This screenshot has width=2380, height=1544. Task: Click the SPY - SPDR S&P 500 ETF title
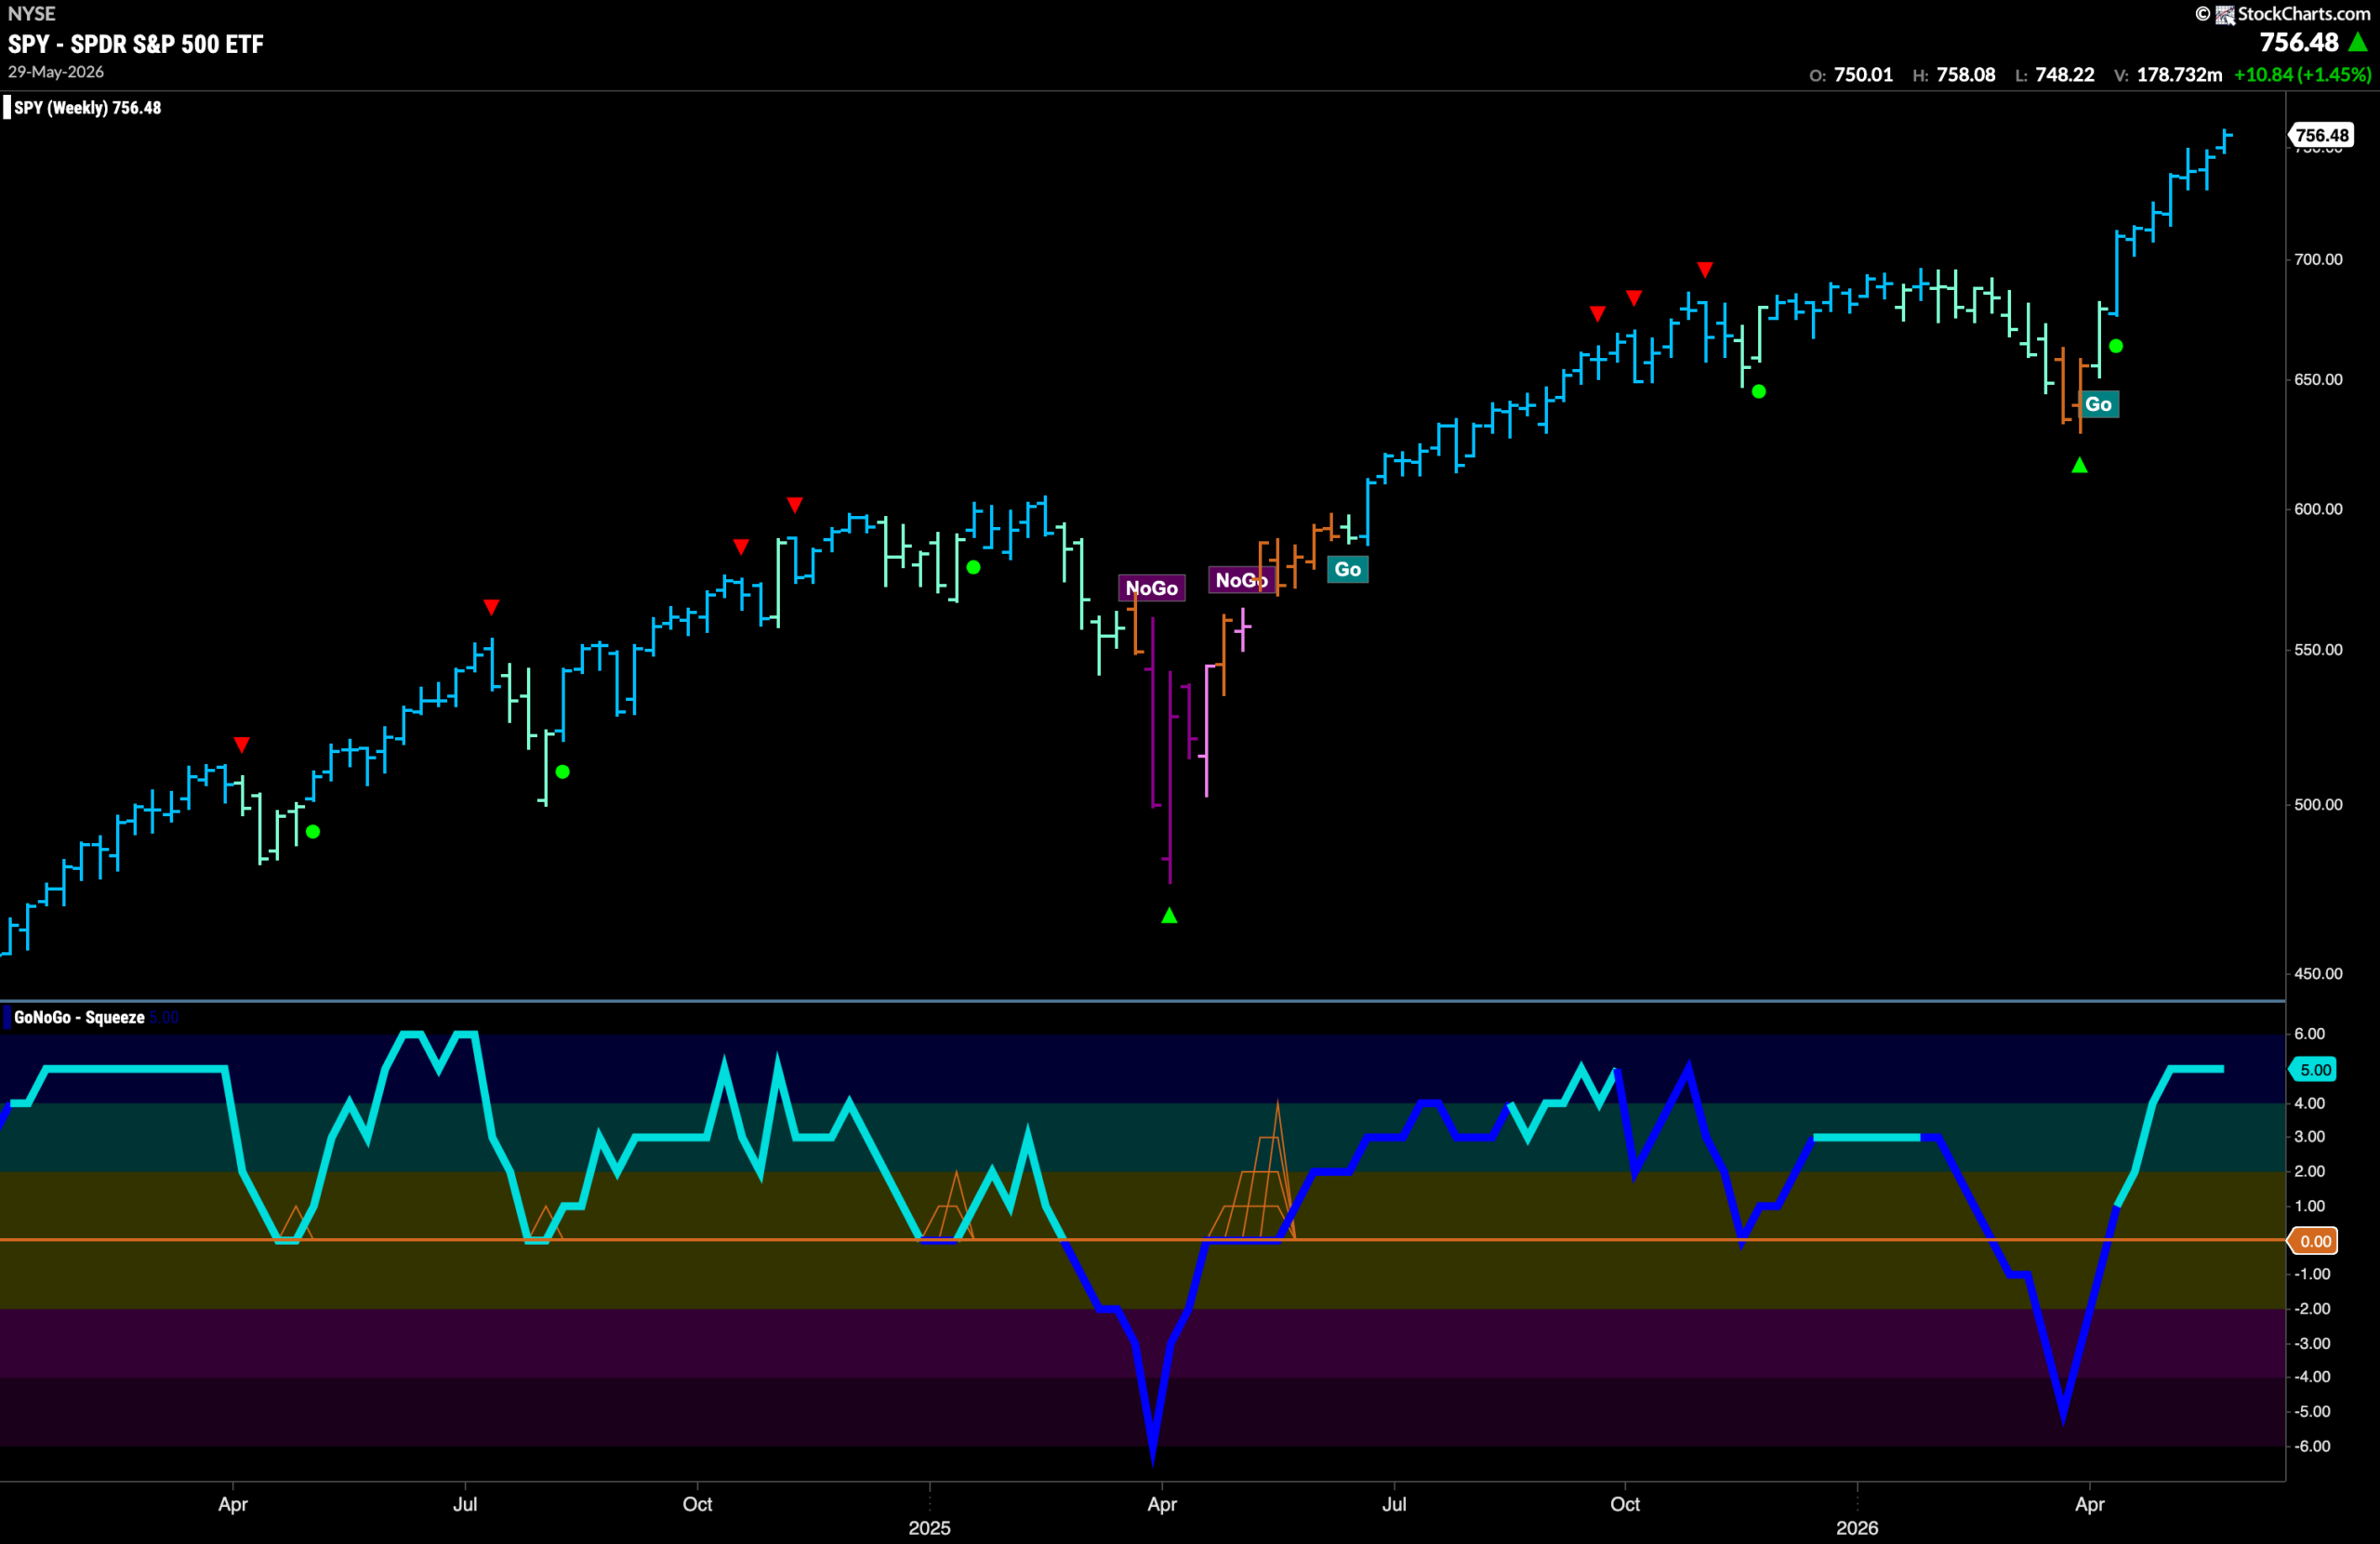[136, 44]
